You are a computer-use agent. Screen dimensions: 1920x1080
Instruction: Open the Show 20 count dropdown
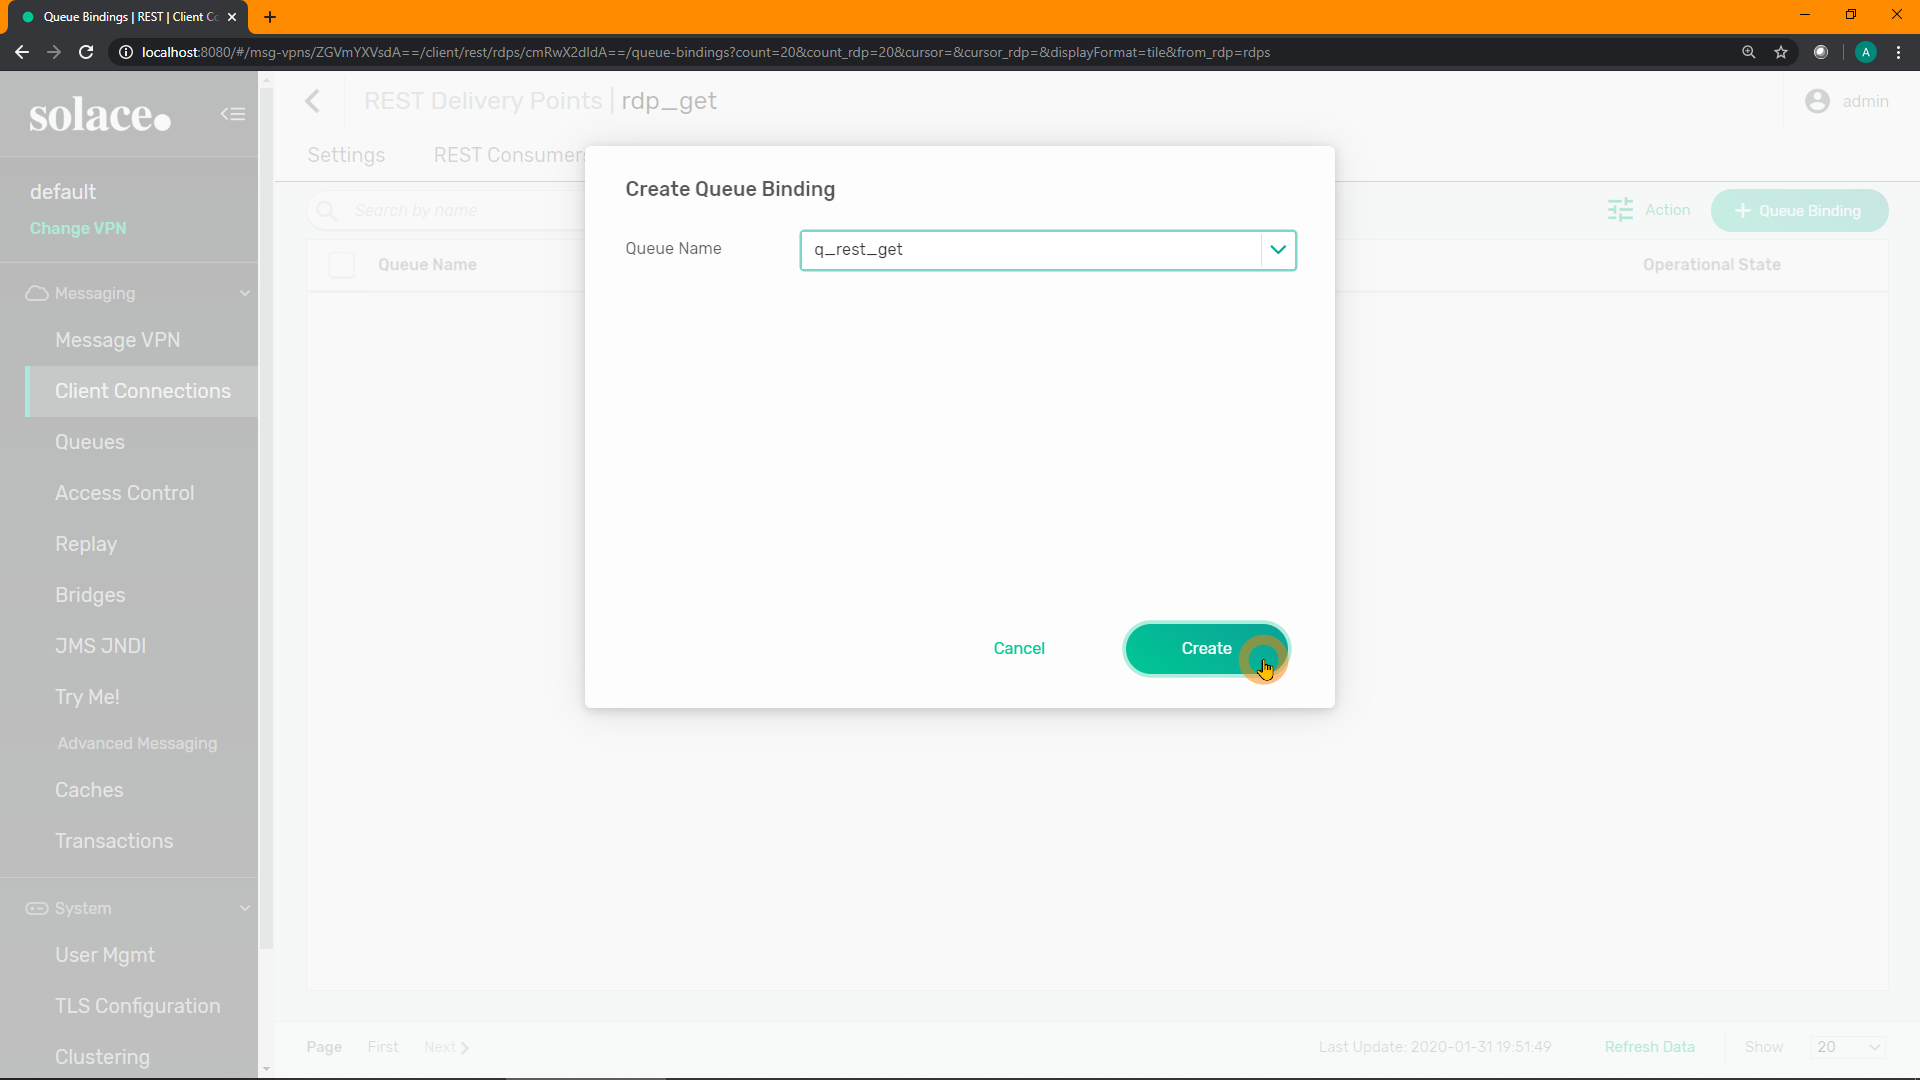(x=1847, y=1047)
